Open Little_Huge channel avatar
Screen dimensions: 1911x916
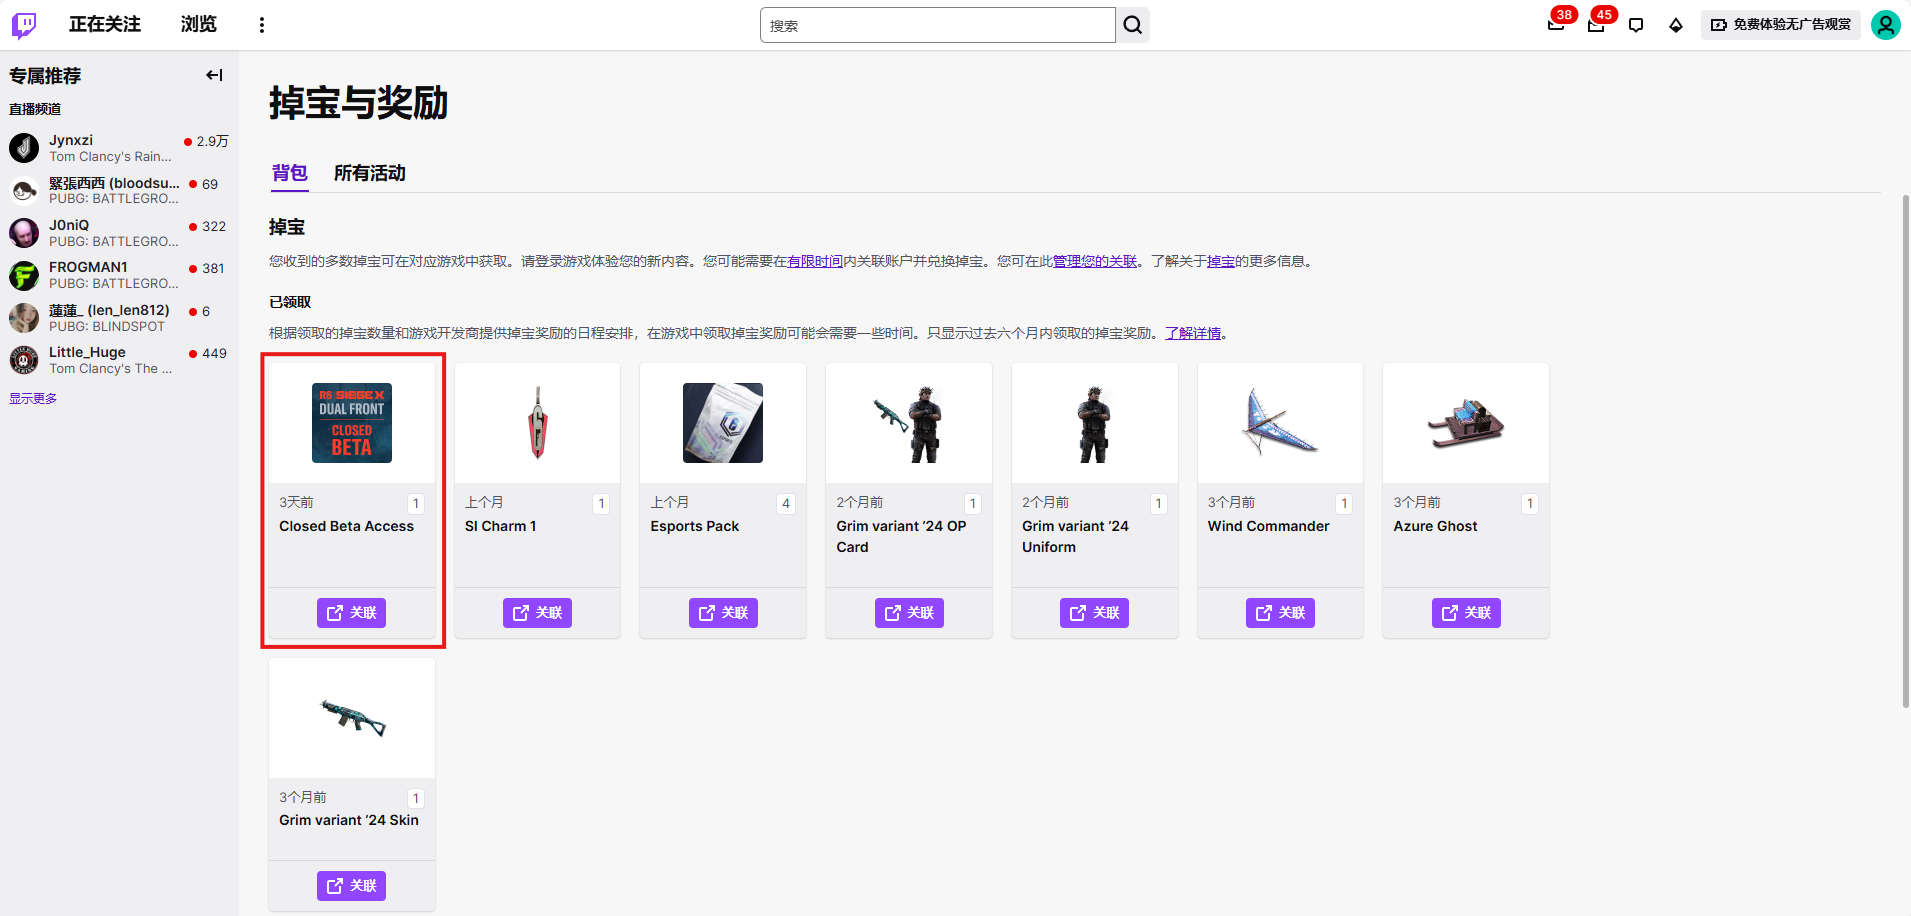[24, 360]
